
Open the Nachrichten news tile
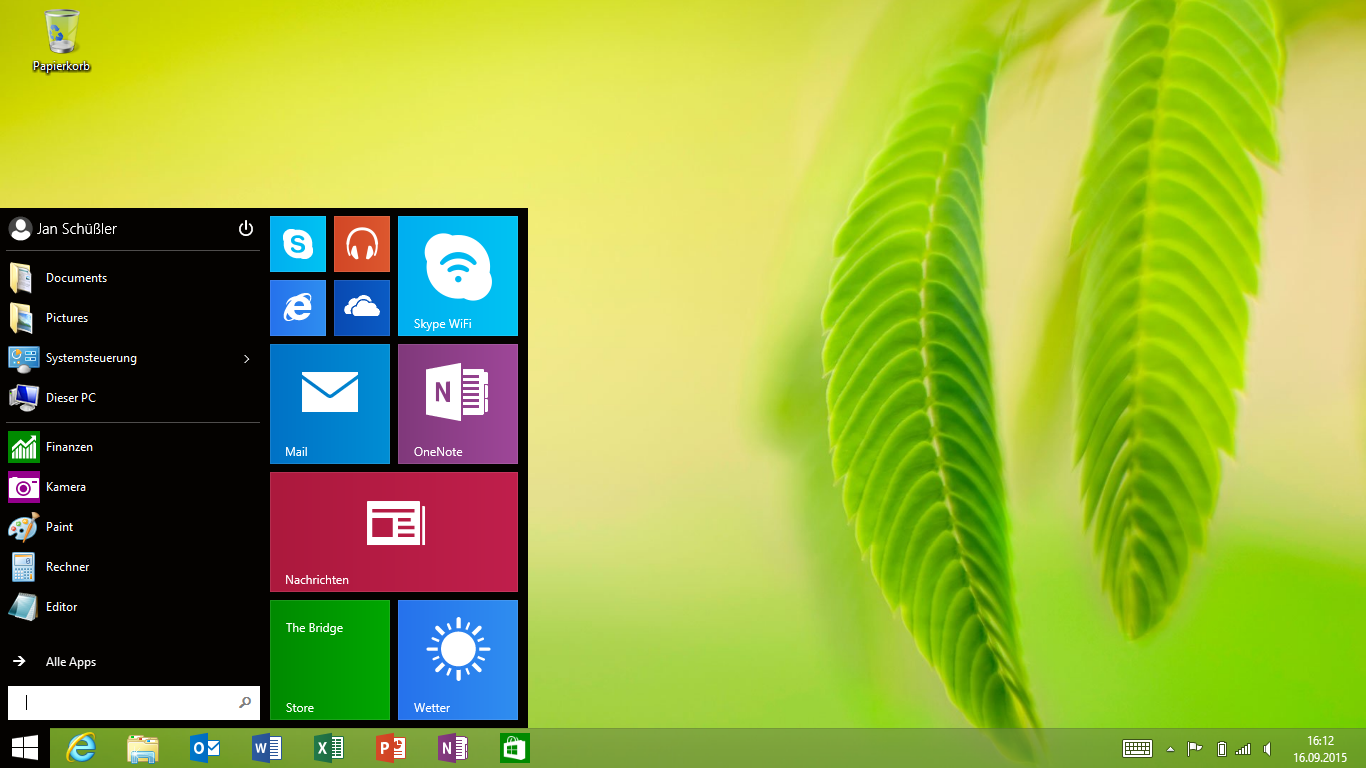(x=394, y=532)
